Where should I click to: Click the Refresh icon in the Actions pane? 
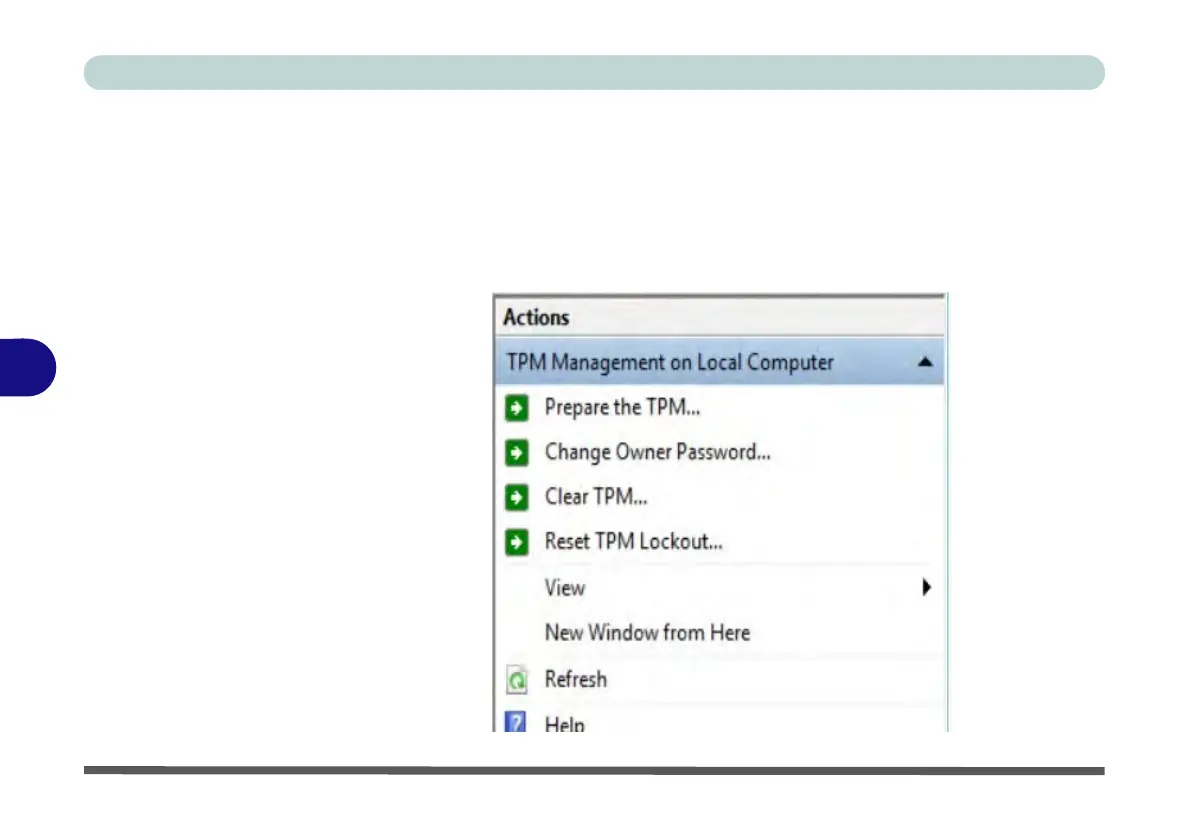(517, 679)
